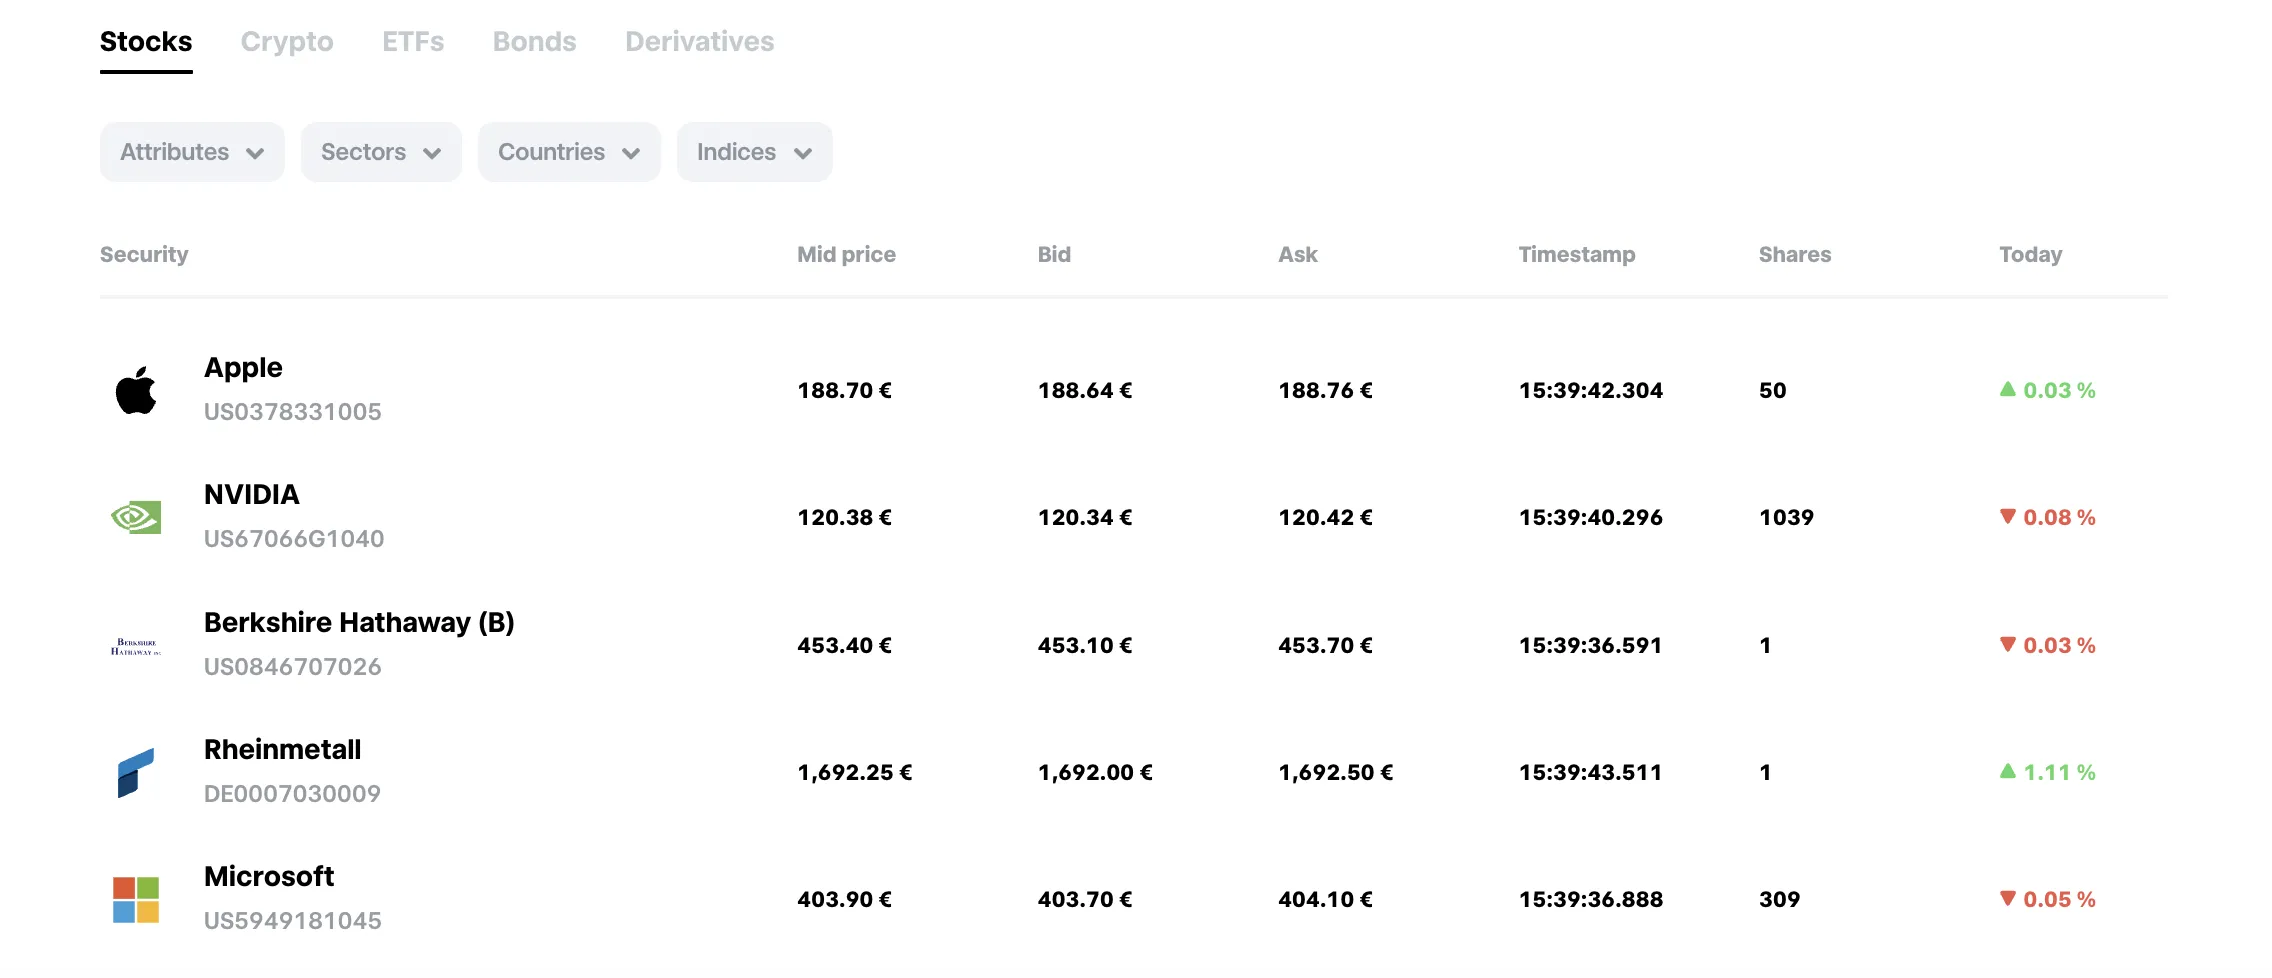This screenshot has width=2272, height=978.
Task: Click NVIDIA's bid price 120.34 €
Action: tap(1085, 518)
